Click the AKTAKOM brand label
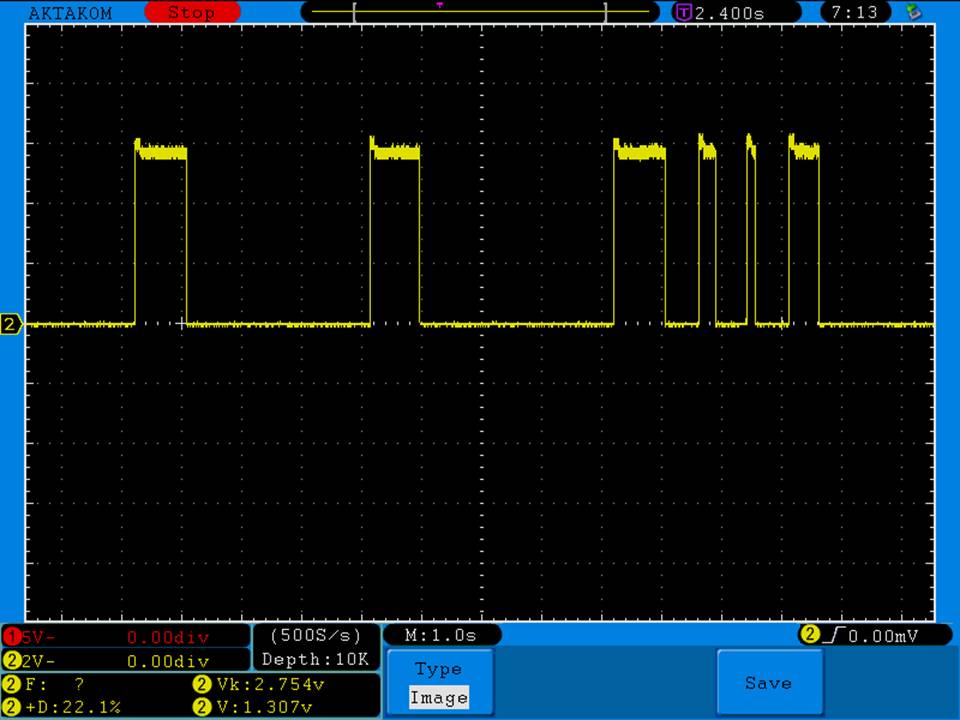 70,13
